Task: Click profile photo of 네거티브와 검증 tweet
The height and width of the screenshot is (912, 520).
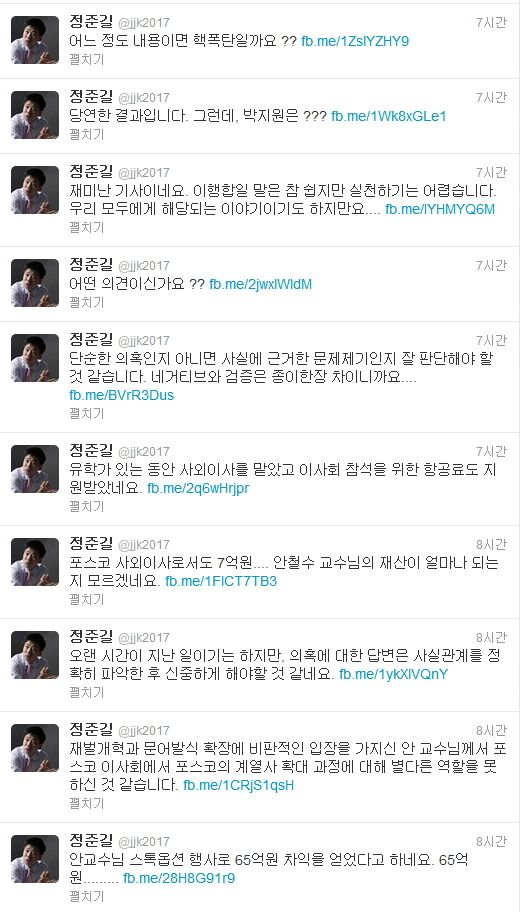Action: 35,358
